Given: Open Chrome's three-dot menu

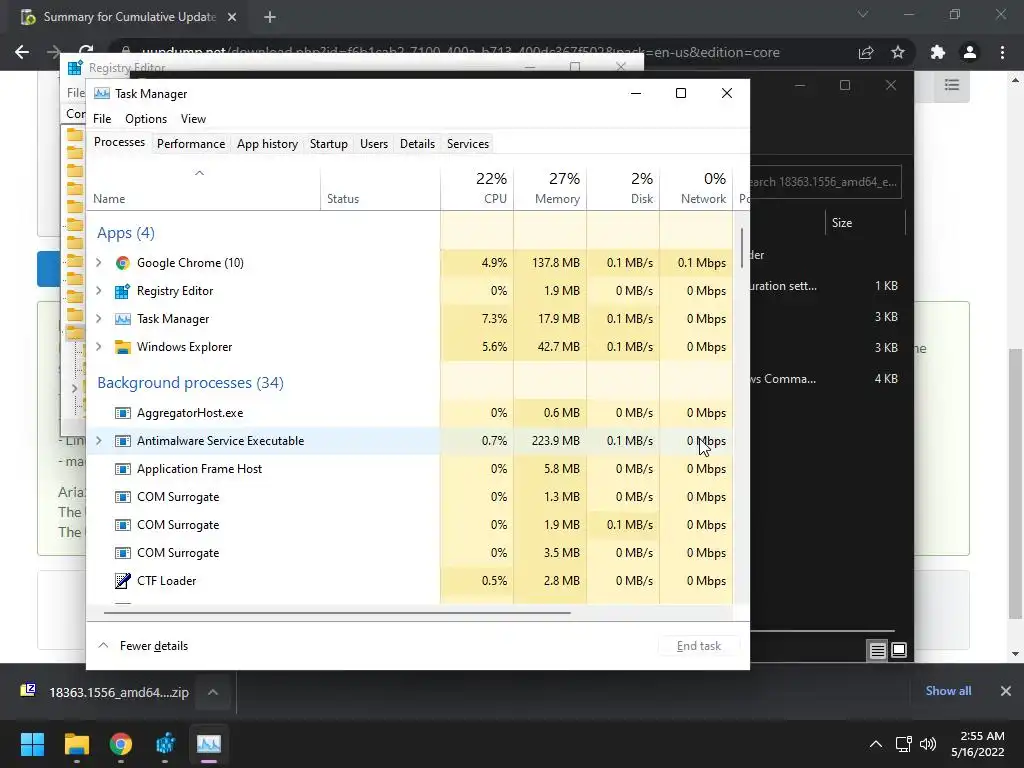Looking at the screenshot, I should (x=1002, y=52).
